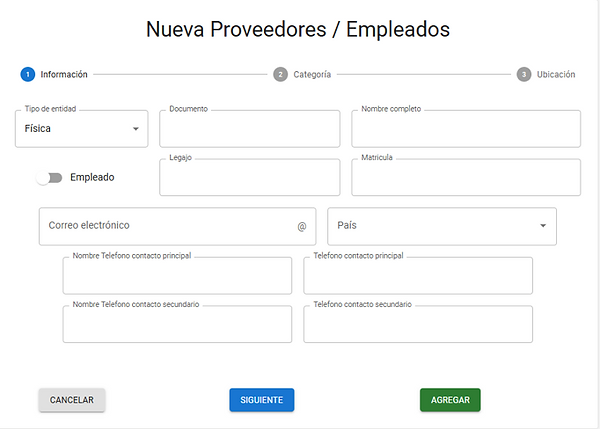Click the step 1 circle icon
The image size is (600, 429).
pyautogui.click(x=28, y=74)
